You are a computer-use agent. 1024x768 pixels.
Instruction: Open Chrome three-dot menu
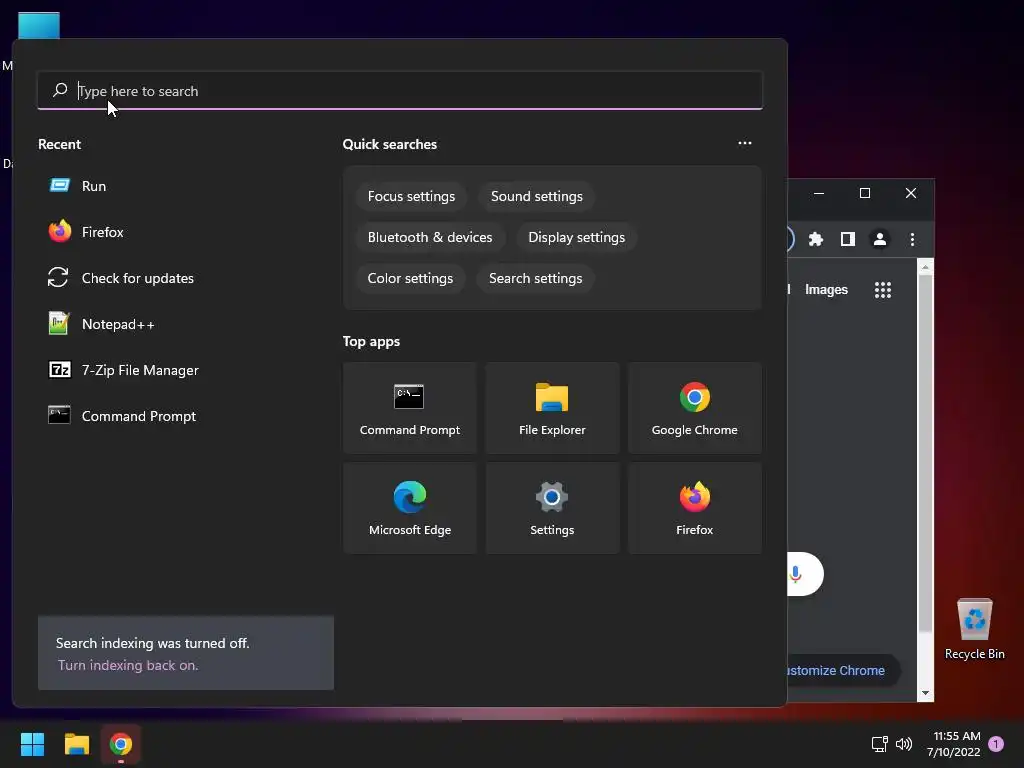(x=912, y=239)
